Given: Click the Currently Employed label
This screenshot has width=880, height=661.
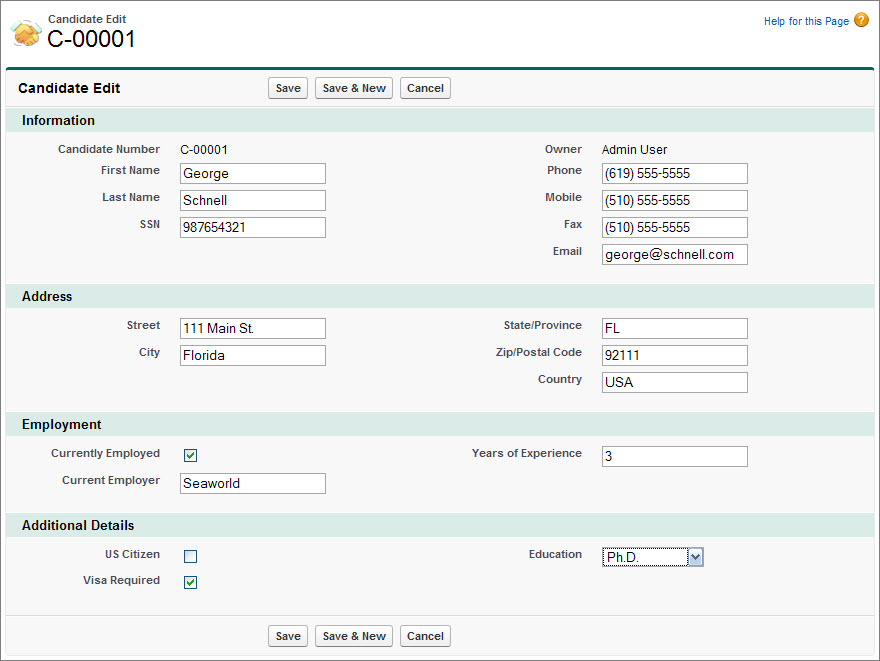Looking at the screenshot, I should click(106, 453).
